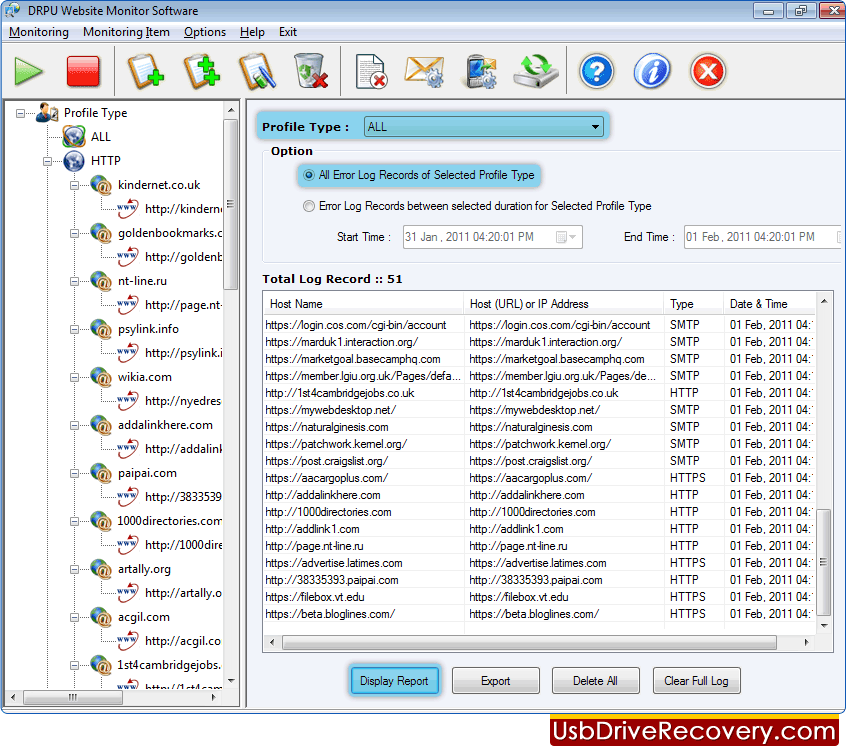Sort by the Type column header
The height and width of the screenshot is (746, 846).
point(693,304)
